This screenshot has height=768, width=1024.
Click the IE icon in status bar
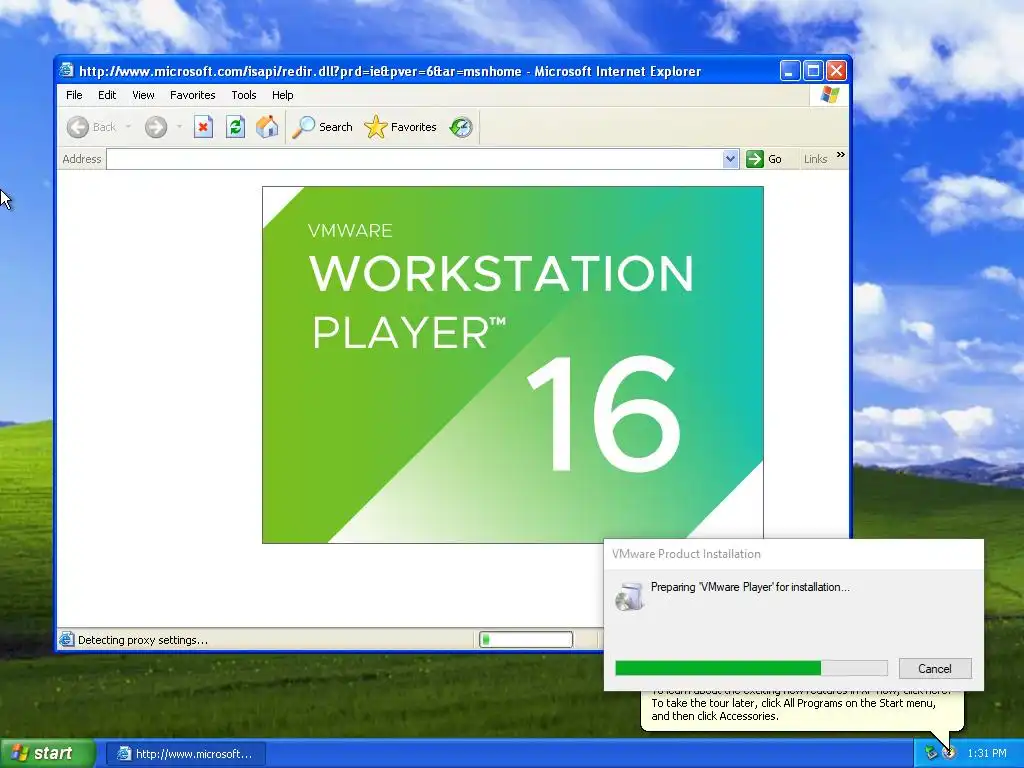click(x=67, y=639)
